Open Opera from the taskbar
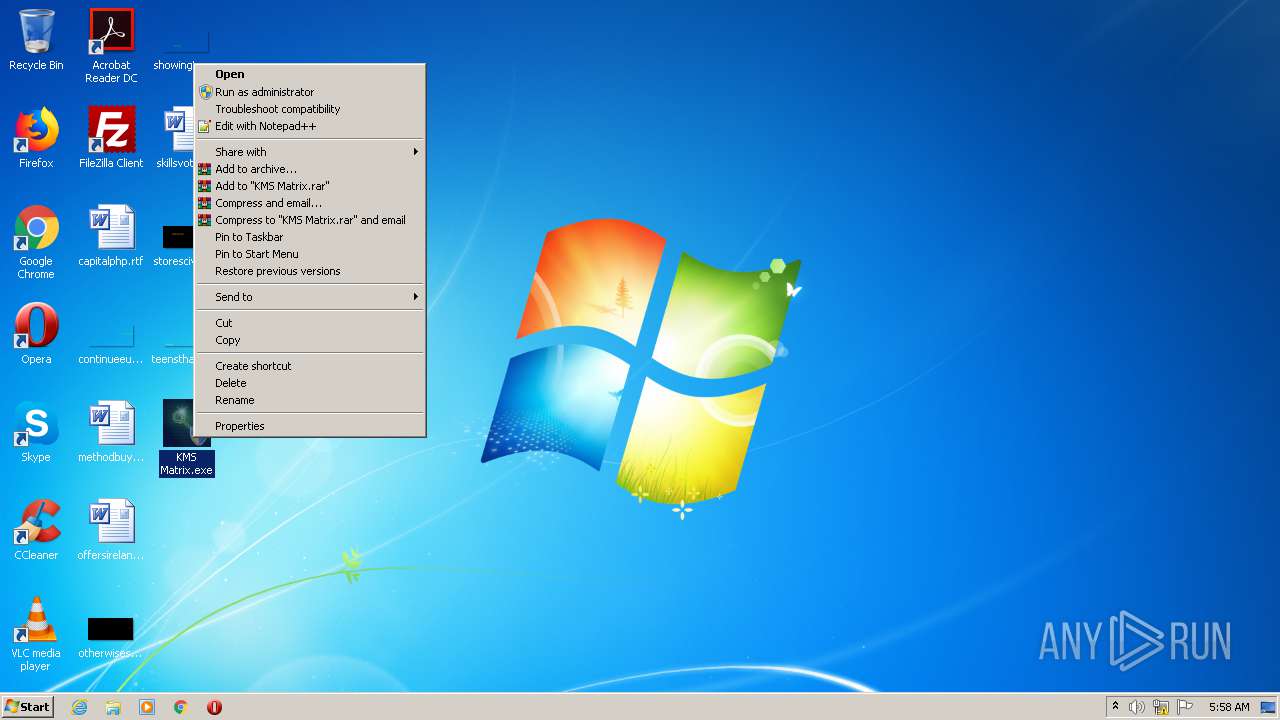 214,707
